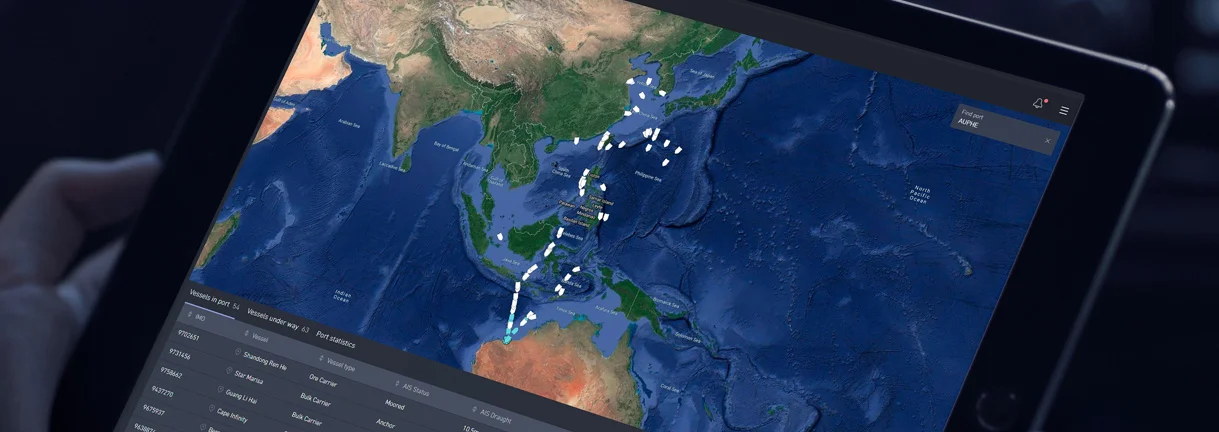
Task: Select vessel name Cape Infinity
Action: coord(232,415)
